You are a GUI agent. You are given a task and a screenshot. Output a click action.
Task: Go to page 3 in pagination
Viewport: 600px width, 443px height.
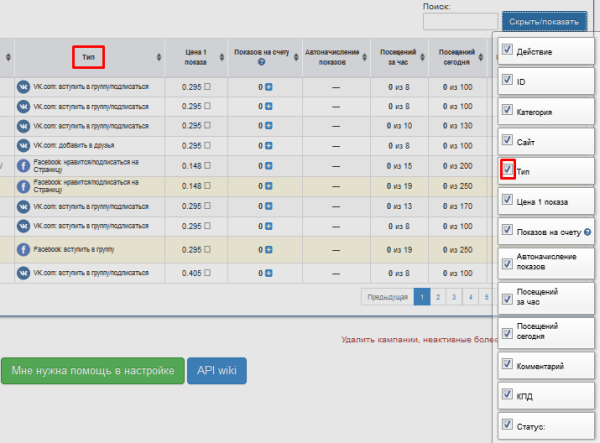453,297
